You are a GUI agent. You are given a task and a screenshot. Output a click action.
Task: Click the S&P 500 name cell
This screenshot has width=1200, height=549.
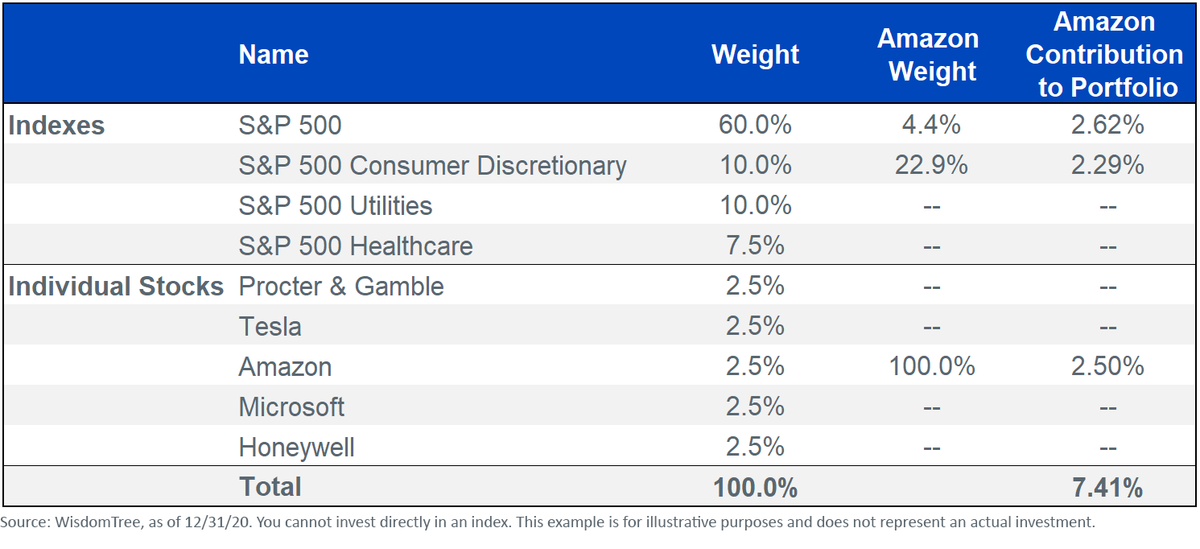[290, 125]
